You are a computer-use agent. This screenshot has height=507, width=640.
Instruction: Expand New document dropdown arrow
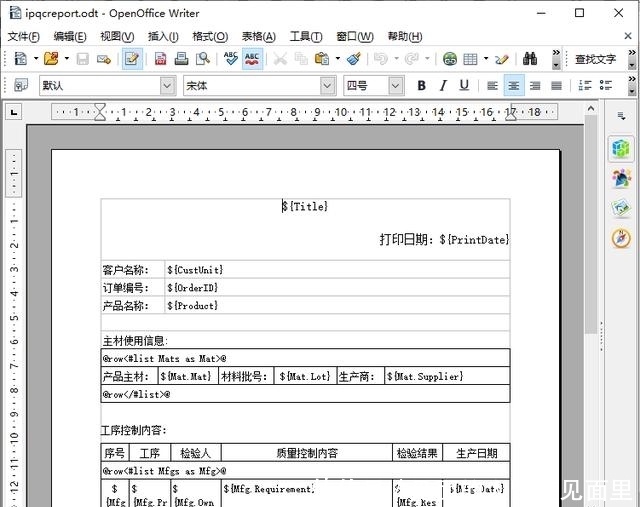pyautogui.click(x=36, y=59)
